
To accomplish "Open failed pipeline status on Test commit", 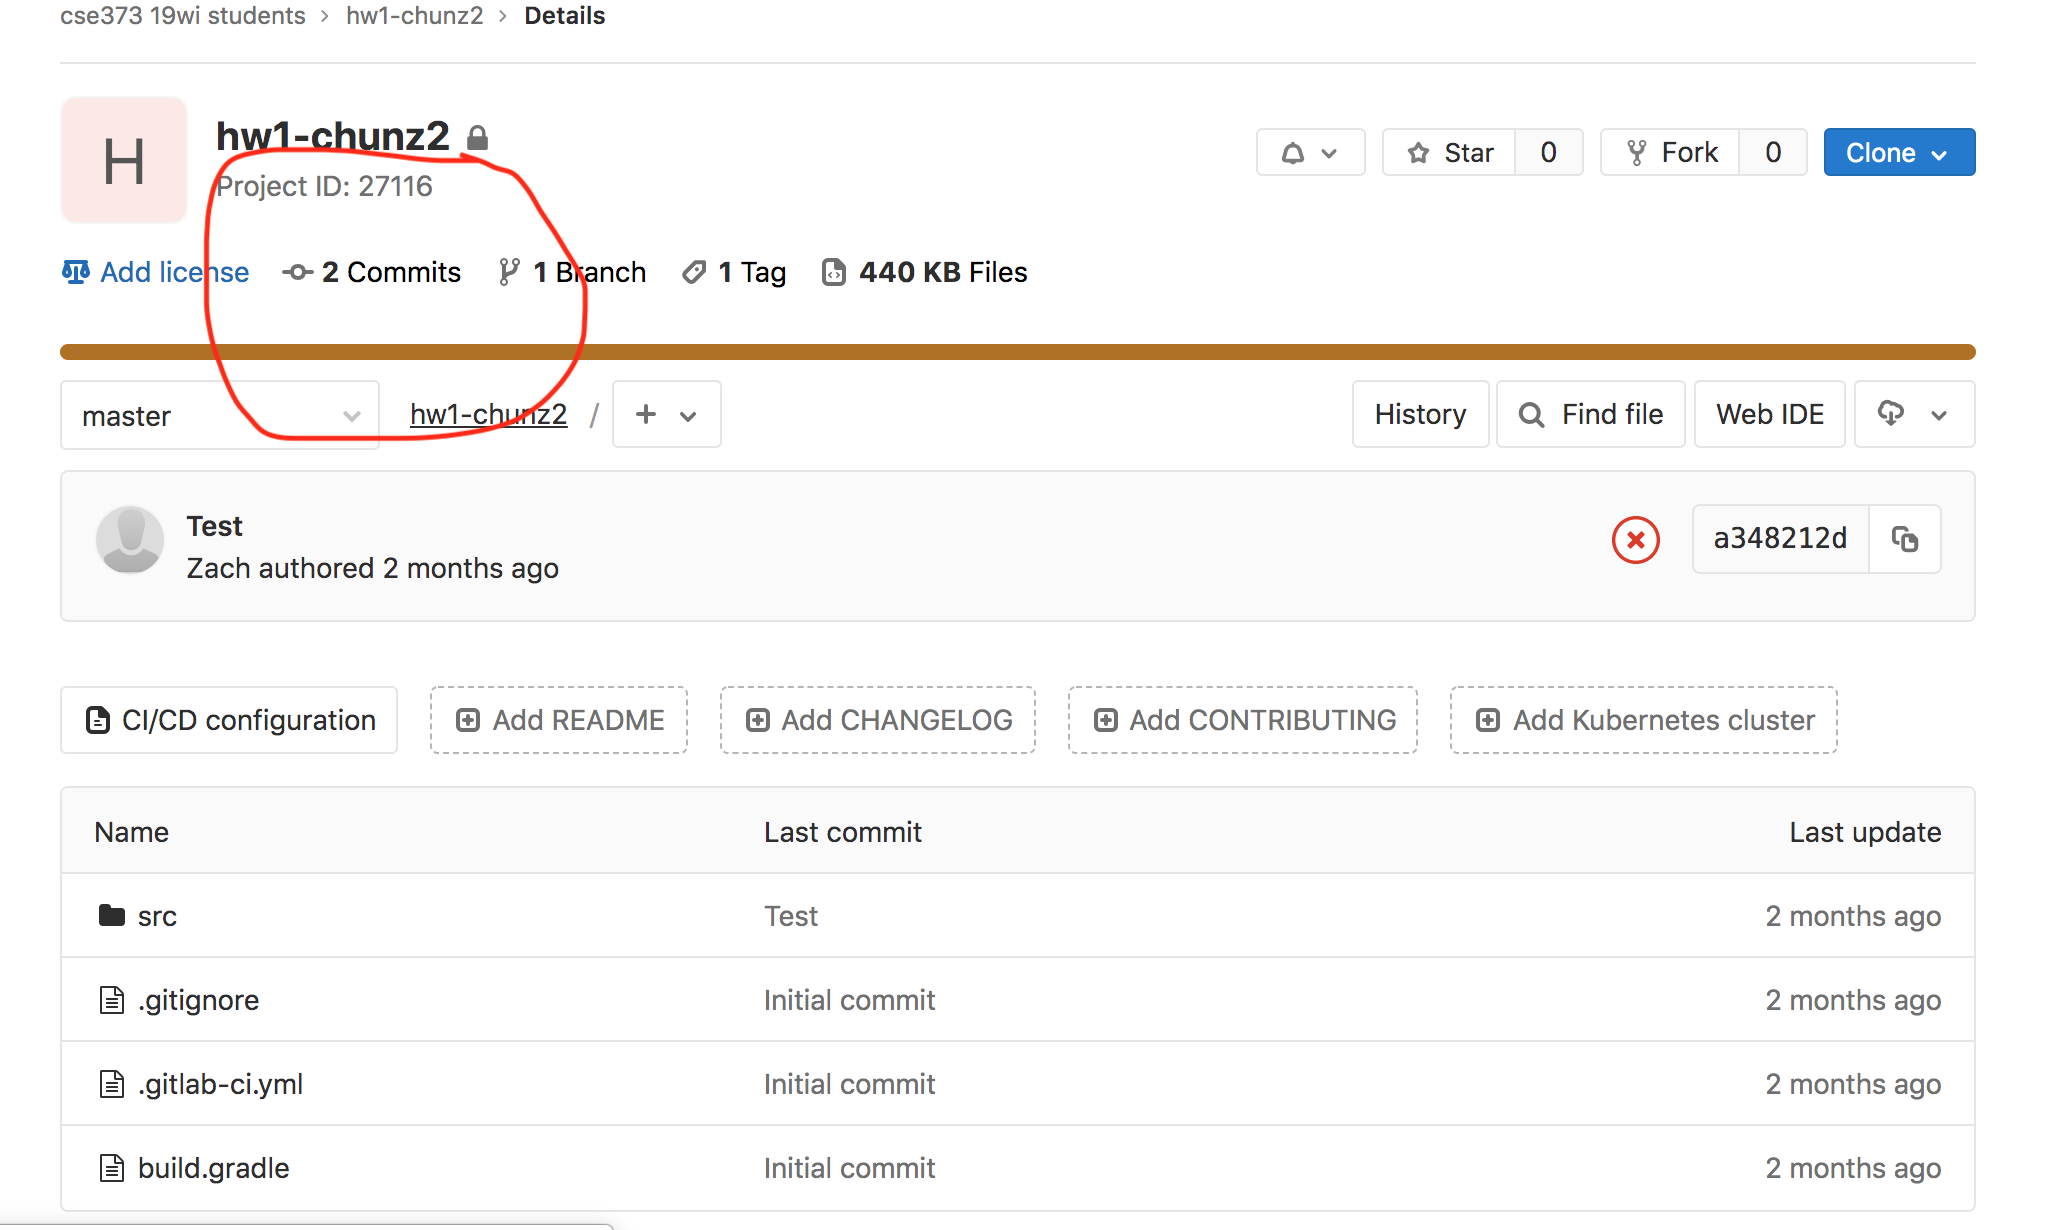I will [x=1636, y=539].
